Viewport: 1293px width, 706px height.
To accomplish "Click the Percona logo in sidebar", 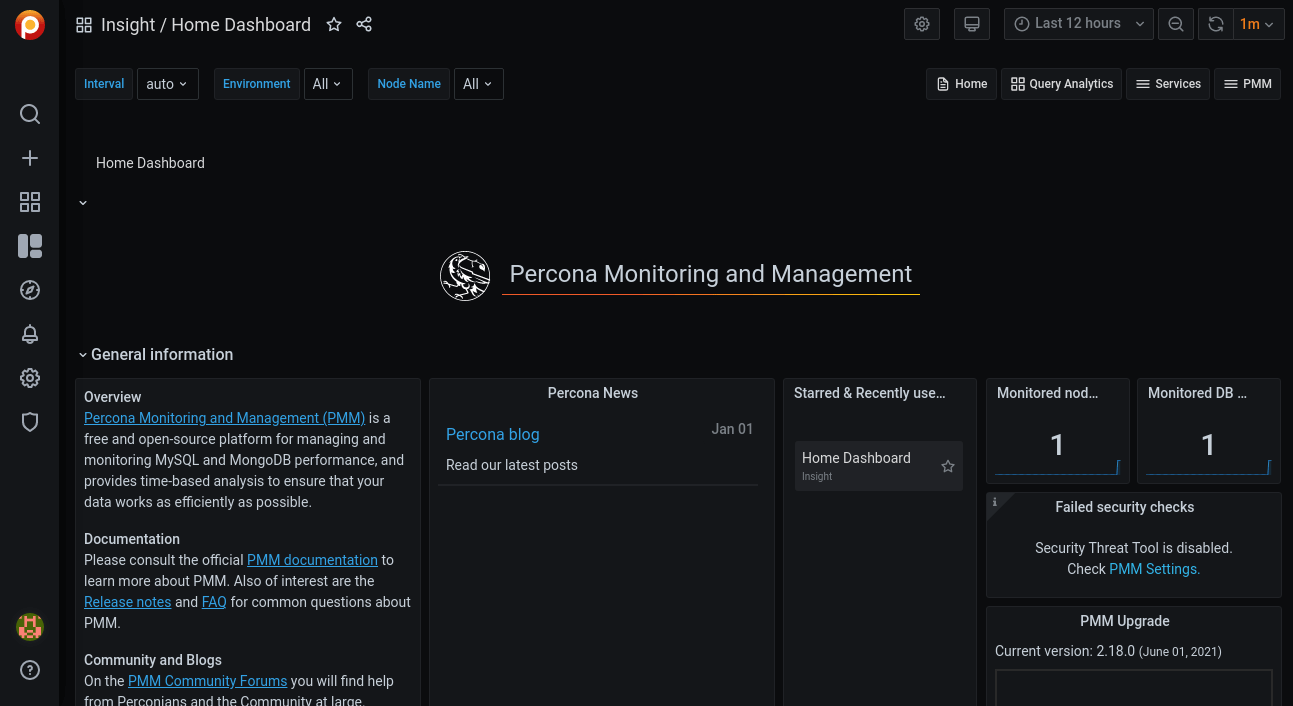I will coord(30,25).
